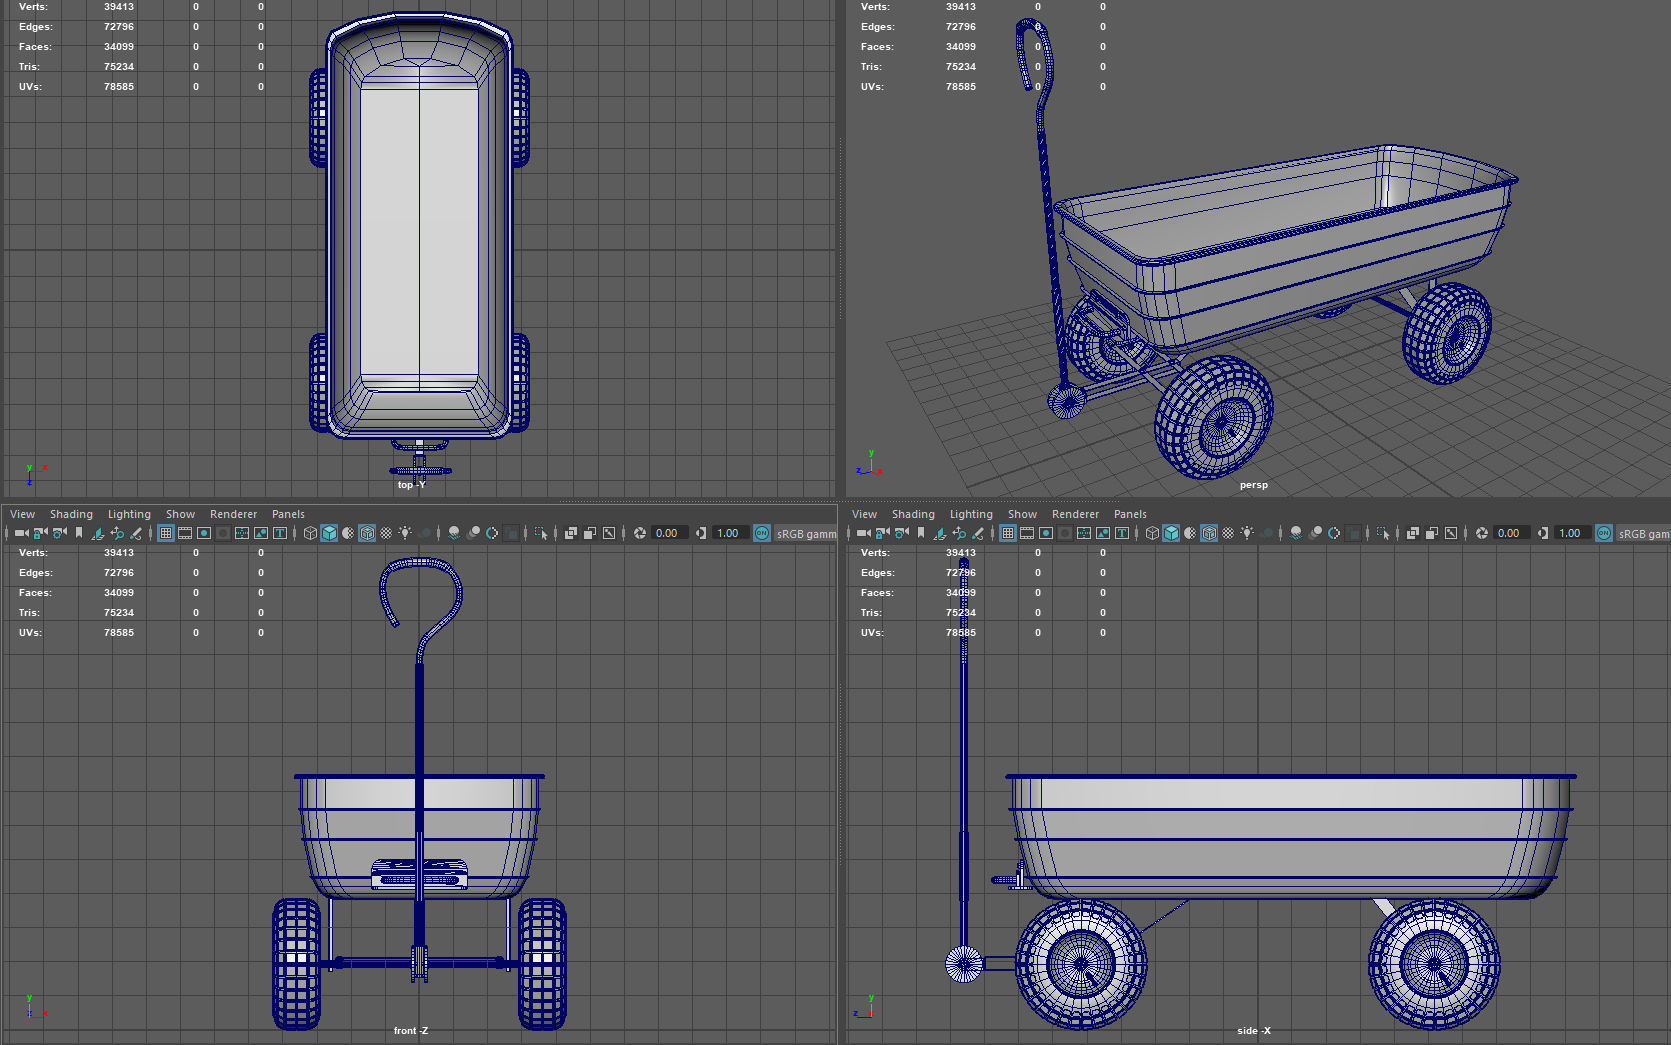
Task: Click X-Ray Active Components icon, front panel
Action: point(590,533)
